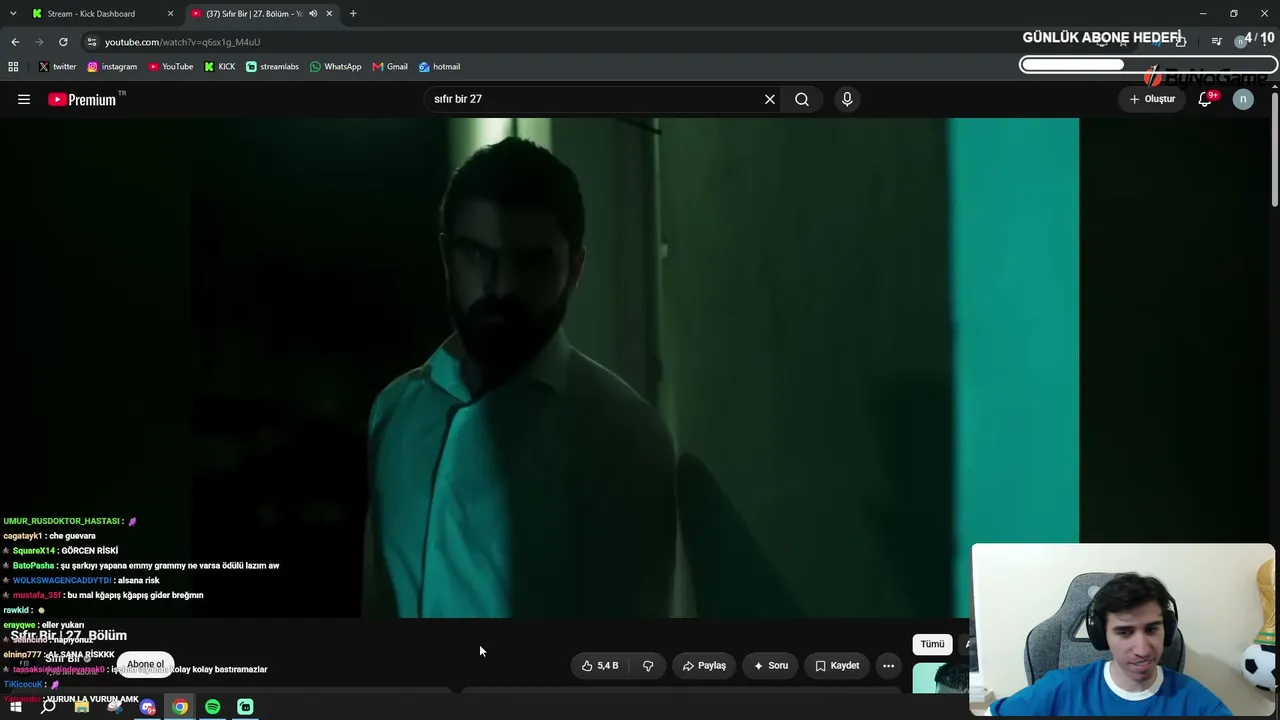The height and width of the screenshot is (720, 1280).
Task: Go to YouTube Premium home logo
Action: pyautogui.click(x=82, y=99)
